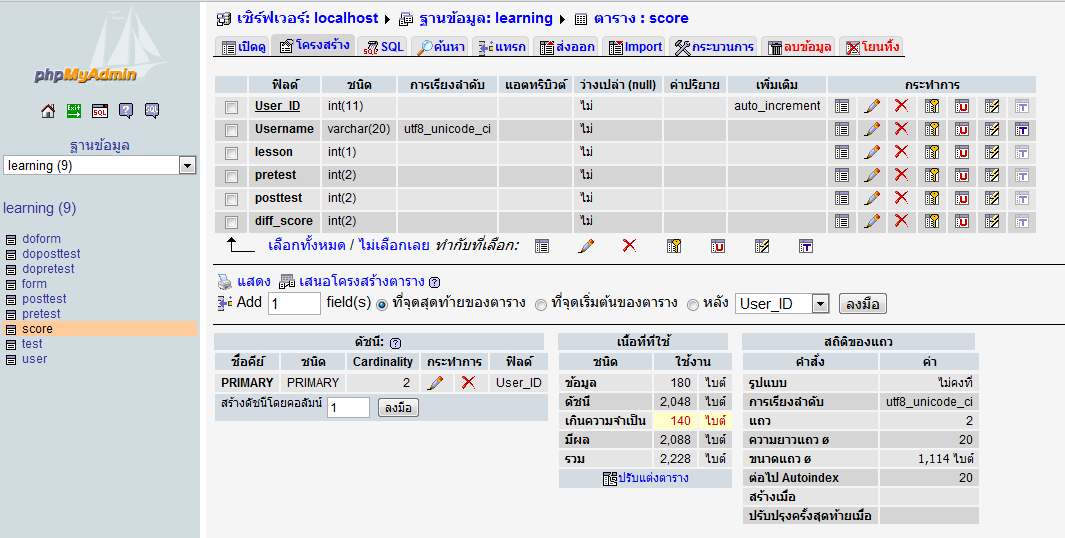Open the doform table in sidebar
The height and width of the screenshot is (538, 1065).
tap(41, 239)
